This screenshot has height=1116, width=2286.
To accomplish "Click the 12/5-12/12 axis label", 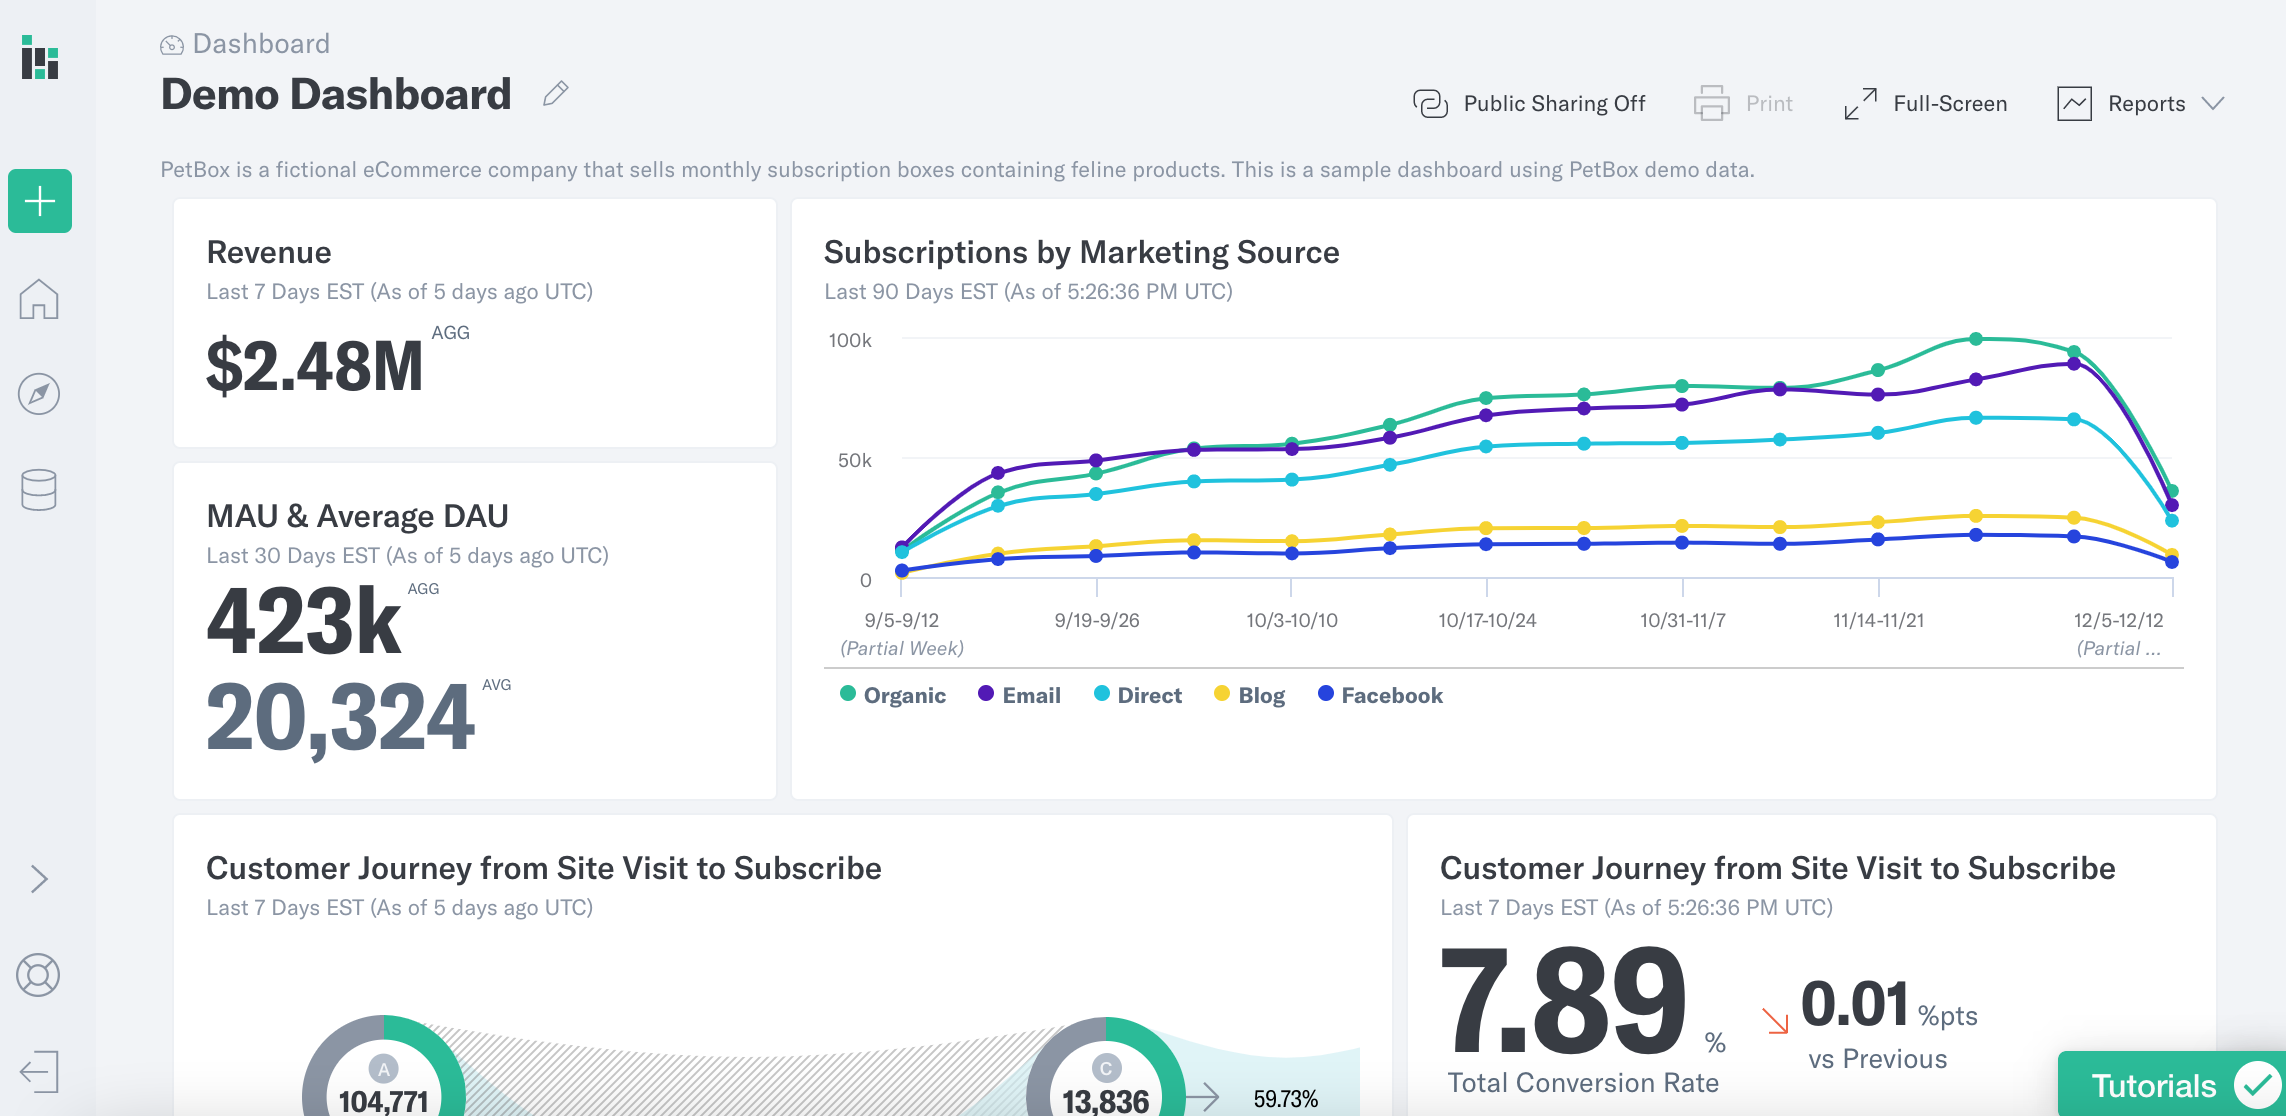I will [x=2118, y=620].
